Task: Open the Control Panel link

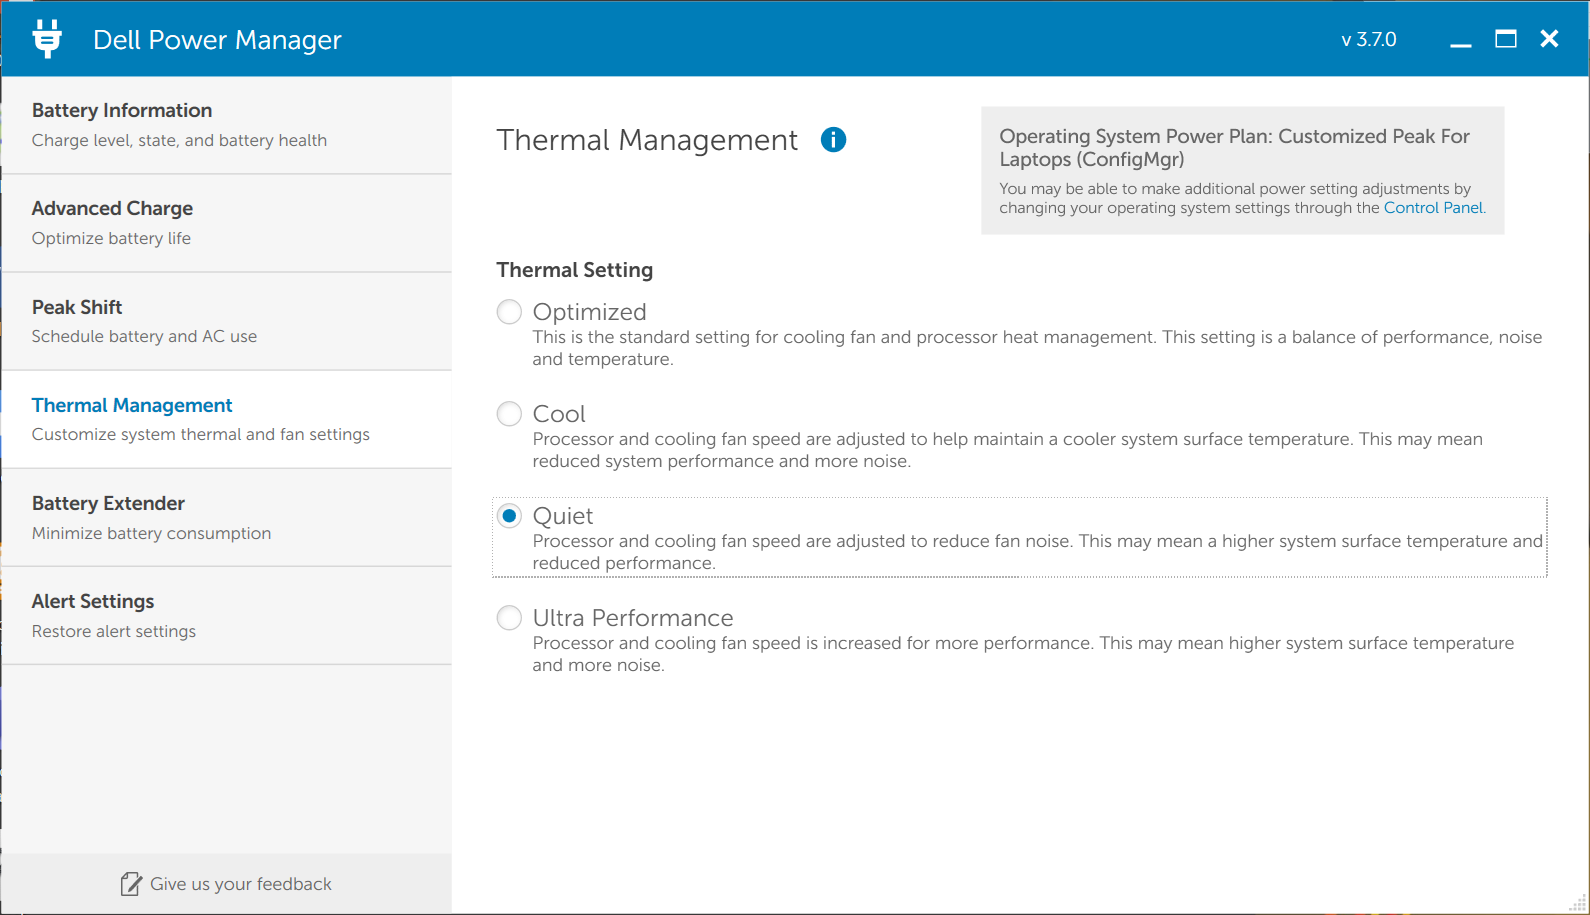Action: (1433, 208)
